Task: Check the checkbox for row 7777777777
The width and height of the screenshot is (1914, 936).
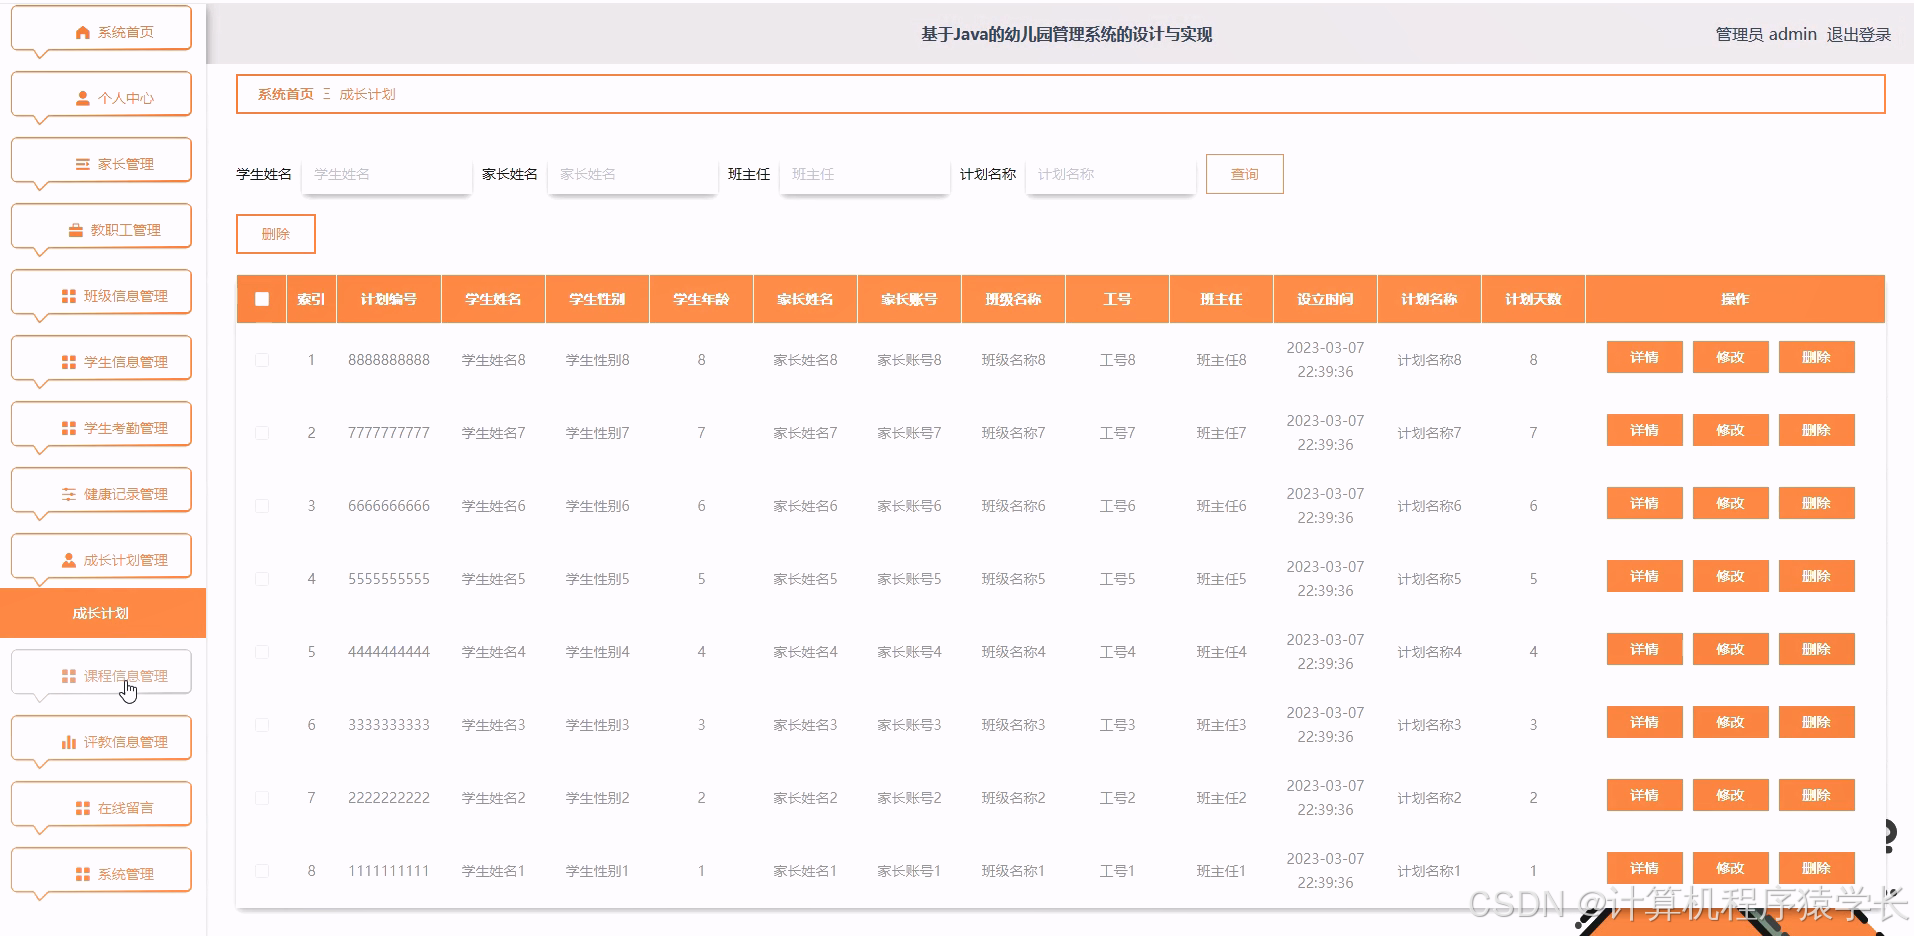Action: [x=262, y=433]
